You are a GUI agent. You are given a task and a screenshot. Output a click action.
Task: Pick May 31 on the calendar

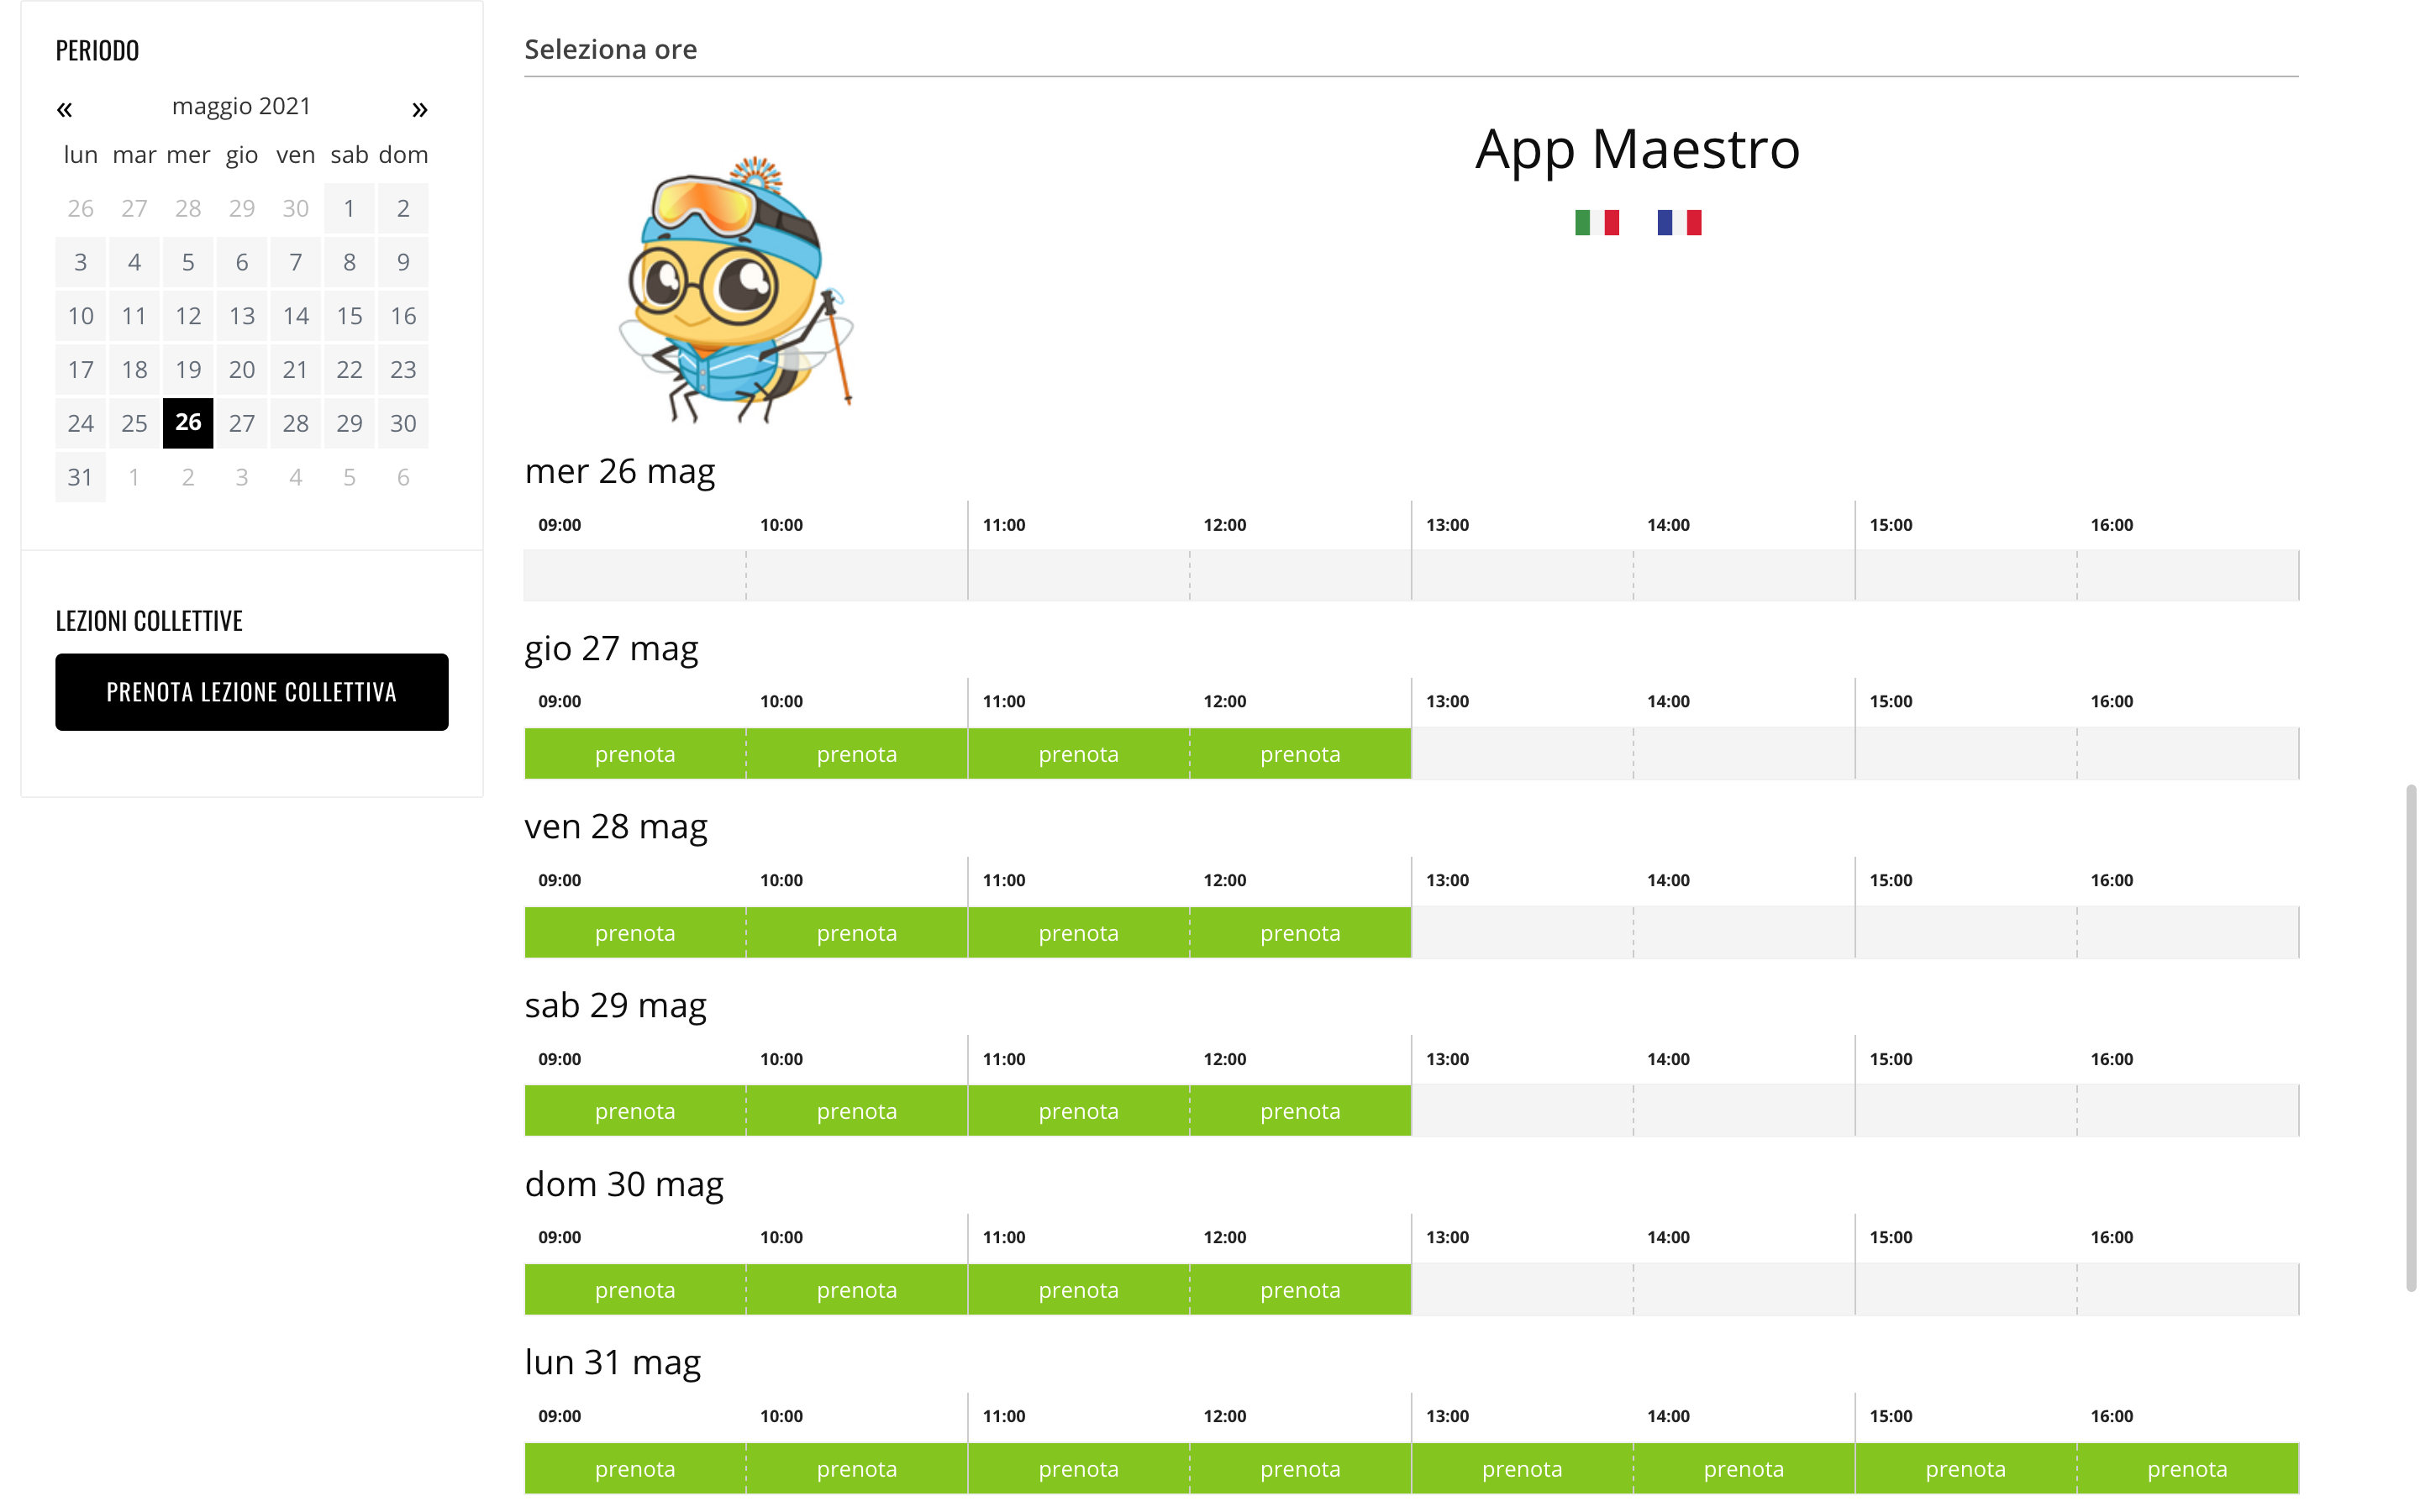coord(80,477)
